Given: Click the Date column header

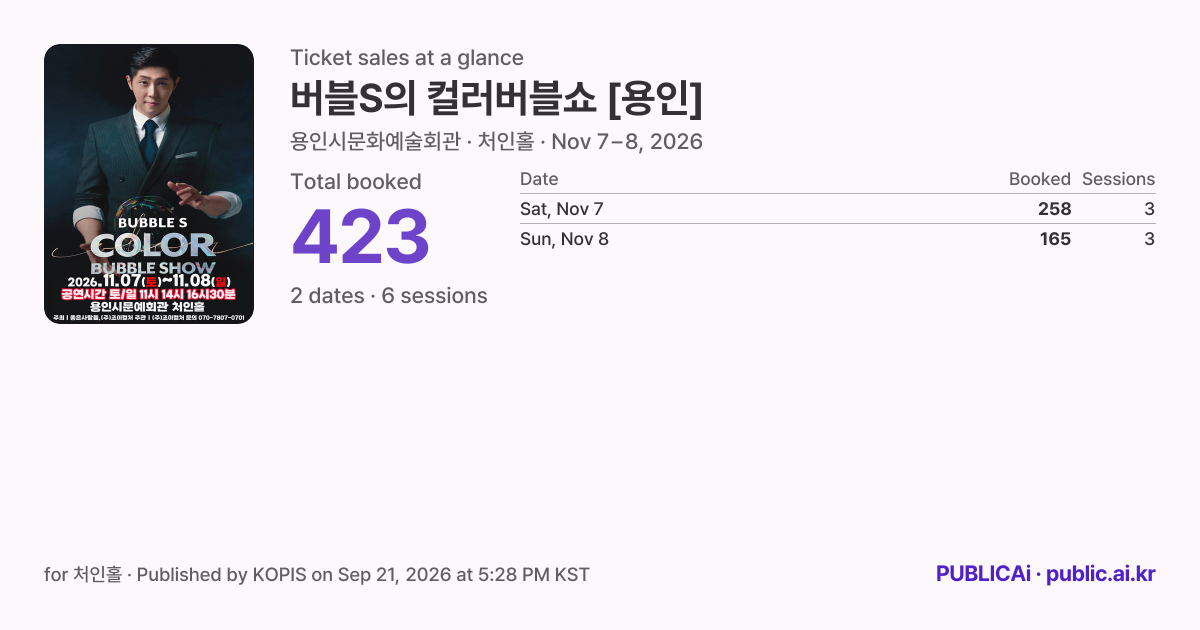Looking at the screenshot, I should point(539,179).
